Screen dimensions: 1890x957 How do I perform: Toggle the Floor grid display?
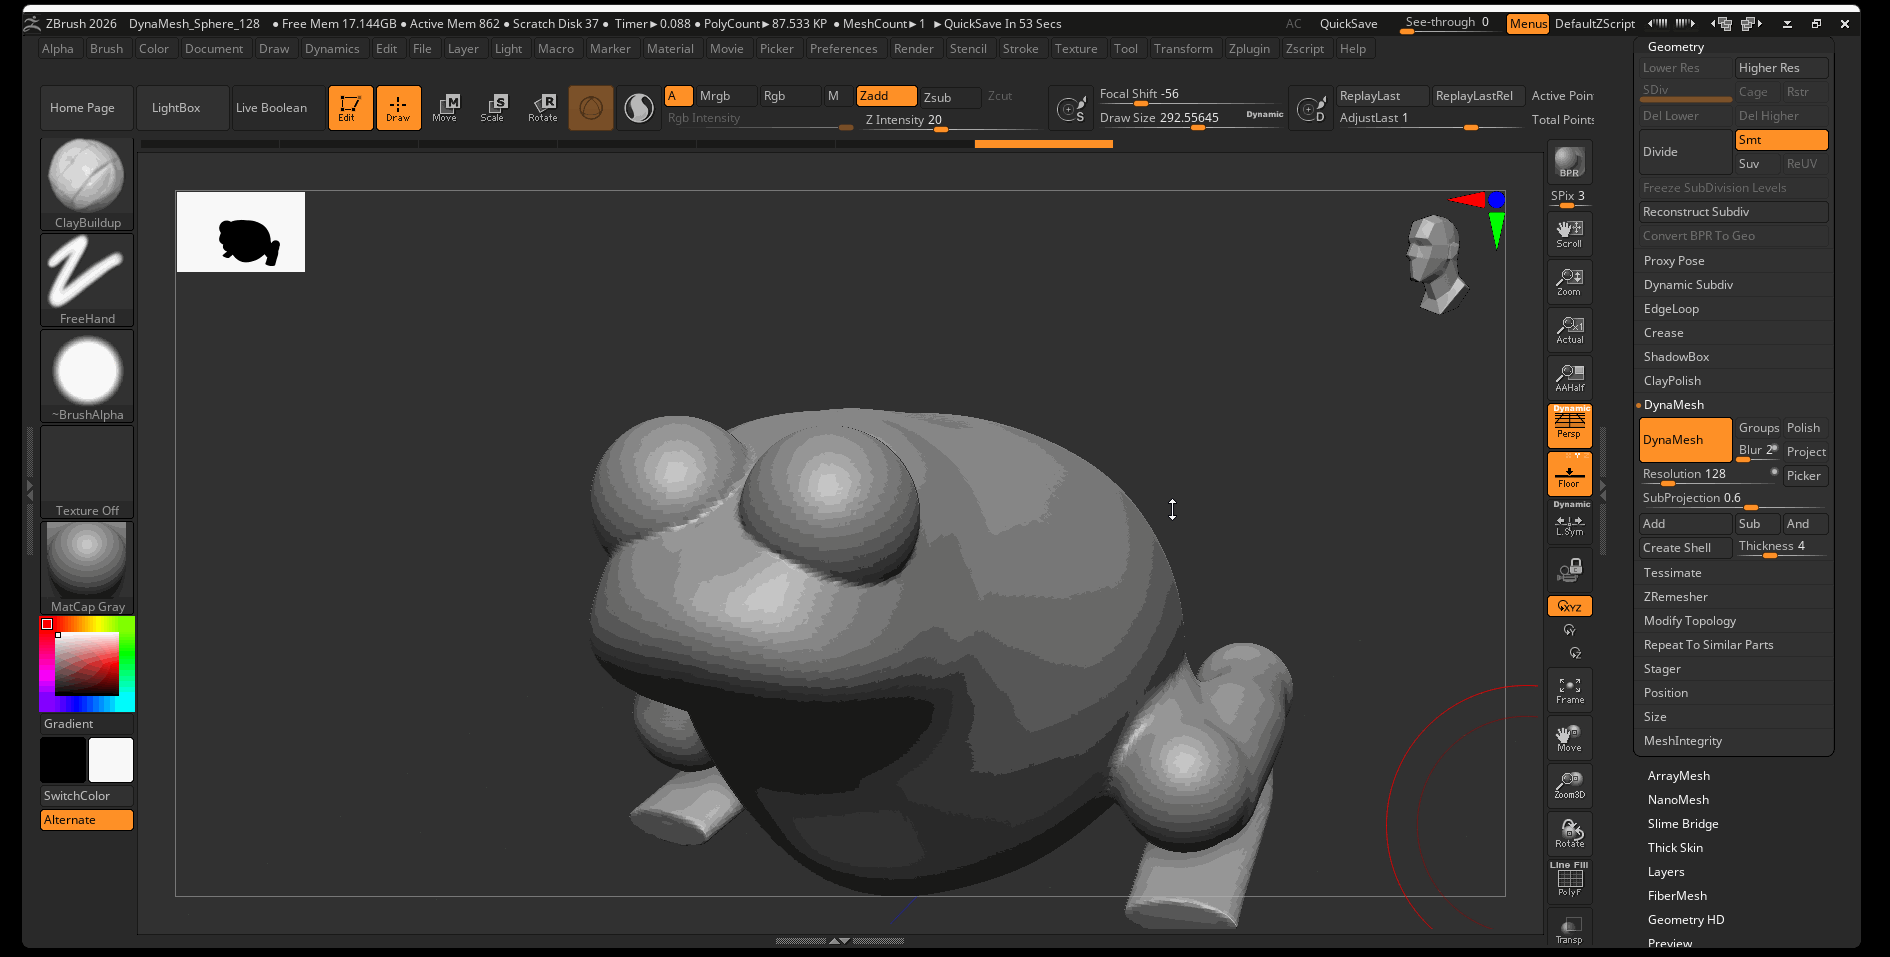(x=1569, y=474)
